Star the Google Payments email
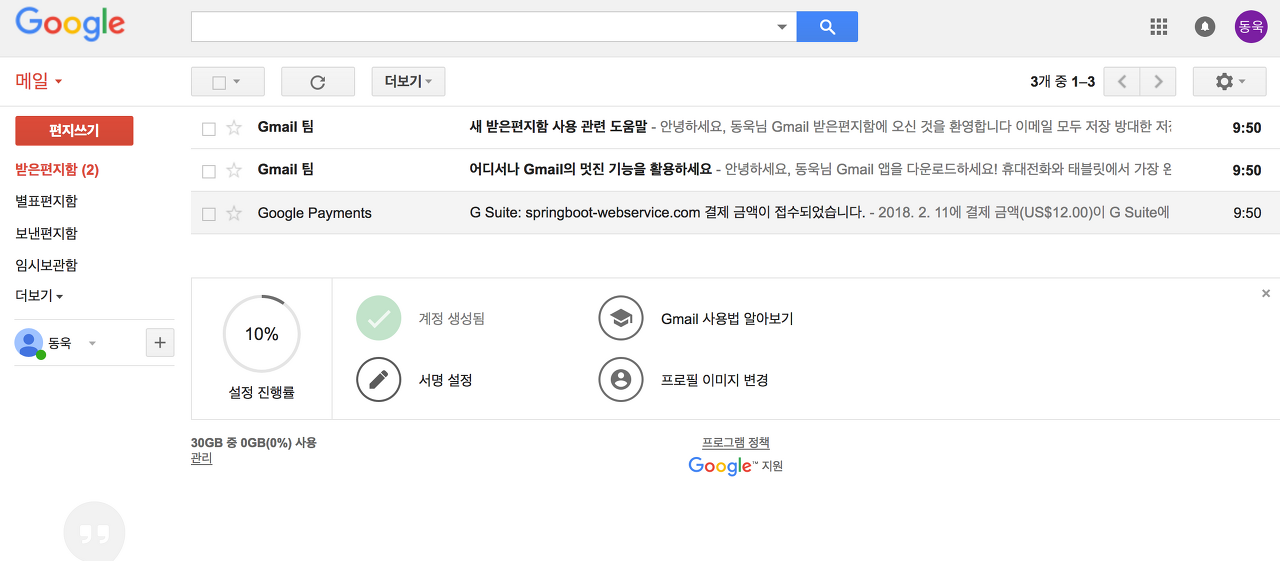 coord(234,213)
